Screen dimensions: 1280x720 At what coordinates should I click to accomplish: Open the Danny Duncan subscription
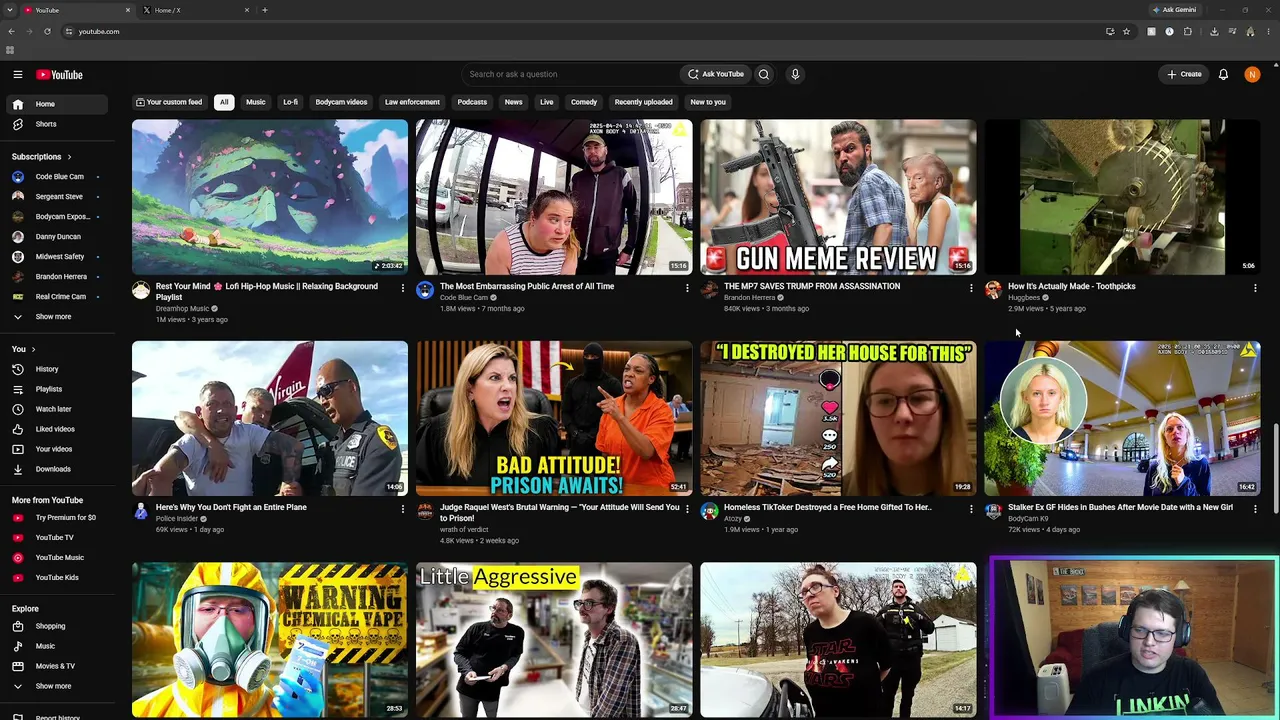[56, 237]
